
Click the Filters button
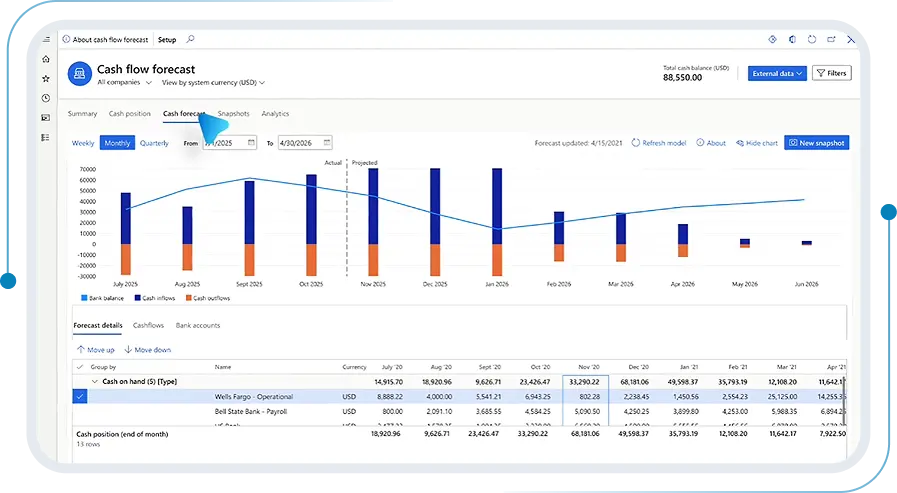[x=831, y=73]
